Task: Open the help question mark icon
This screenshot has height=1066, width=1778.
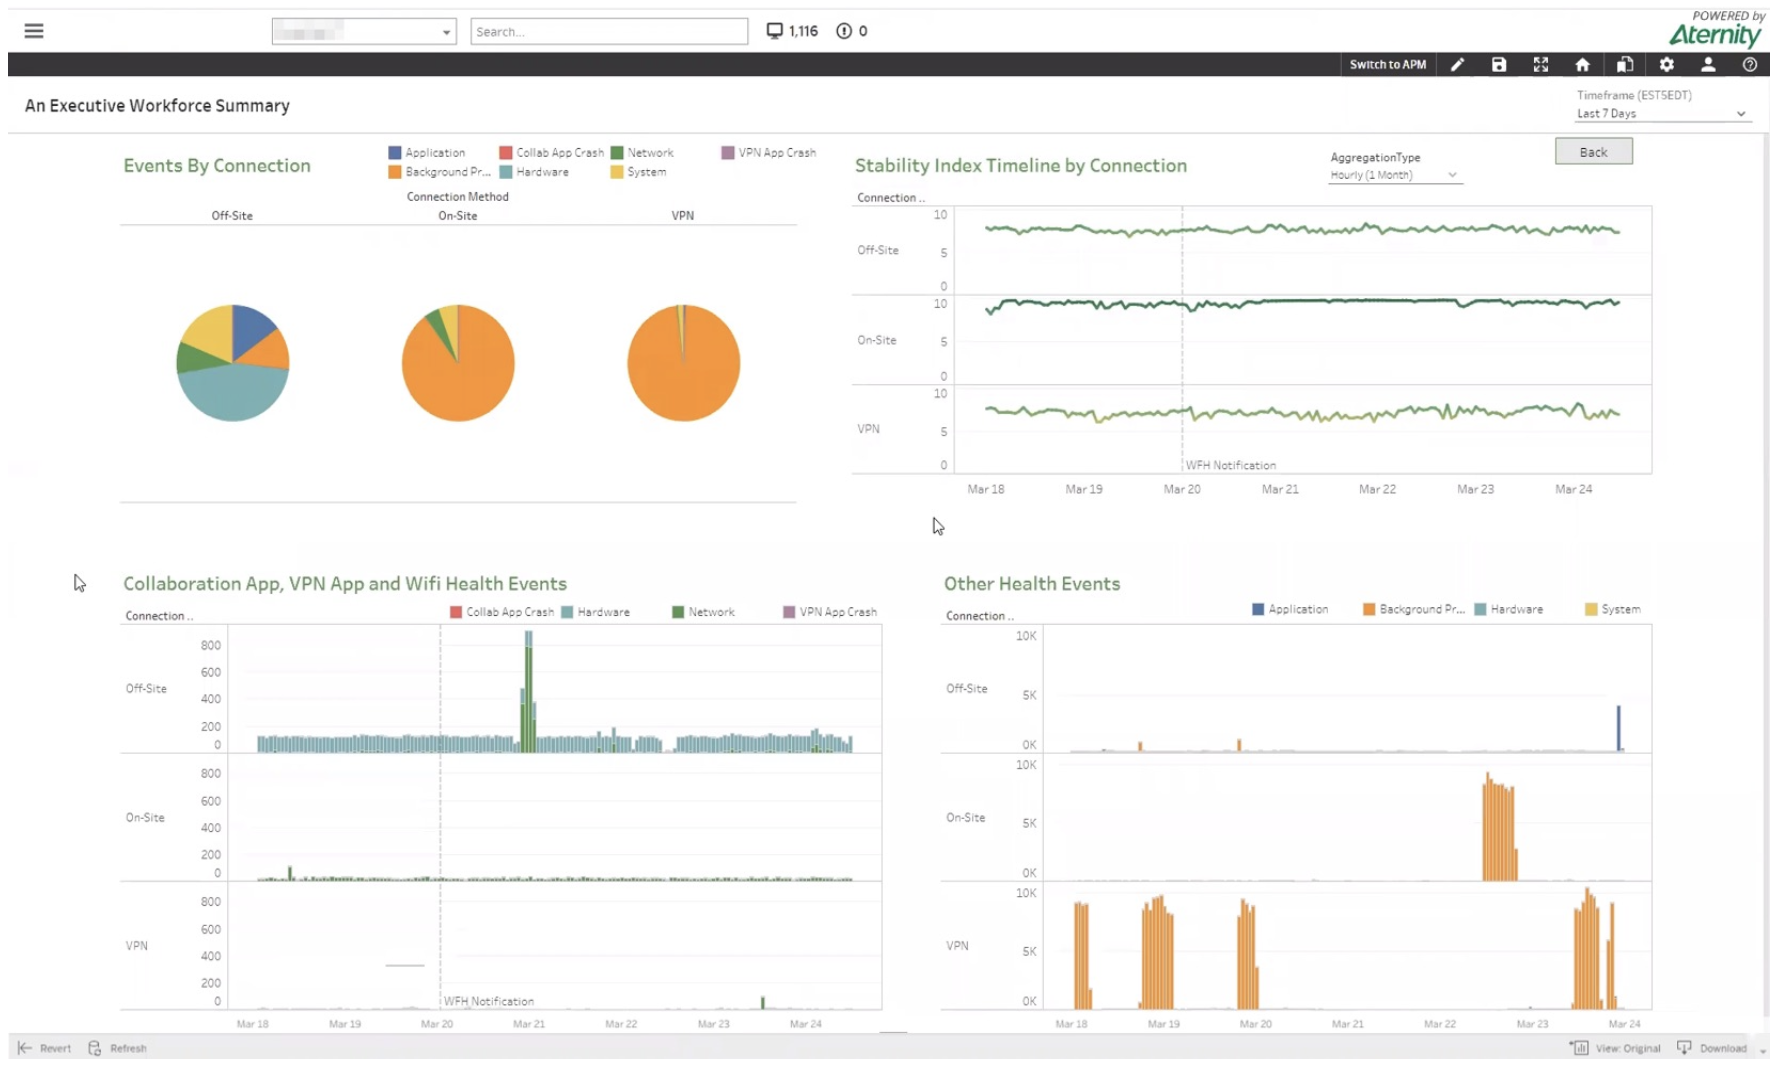Action: [x=1749, y=64]
